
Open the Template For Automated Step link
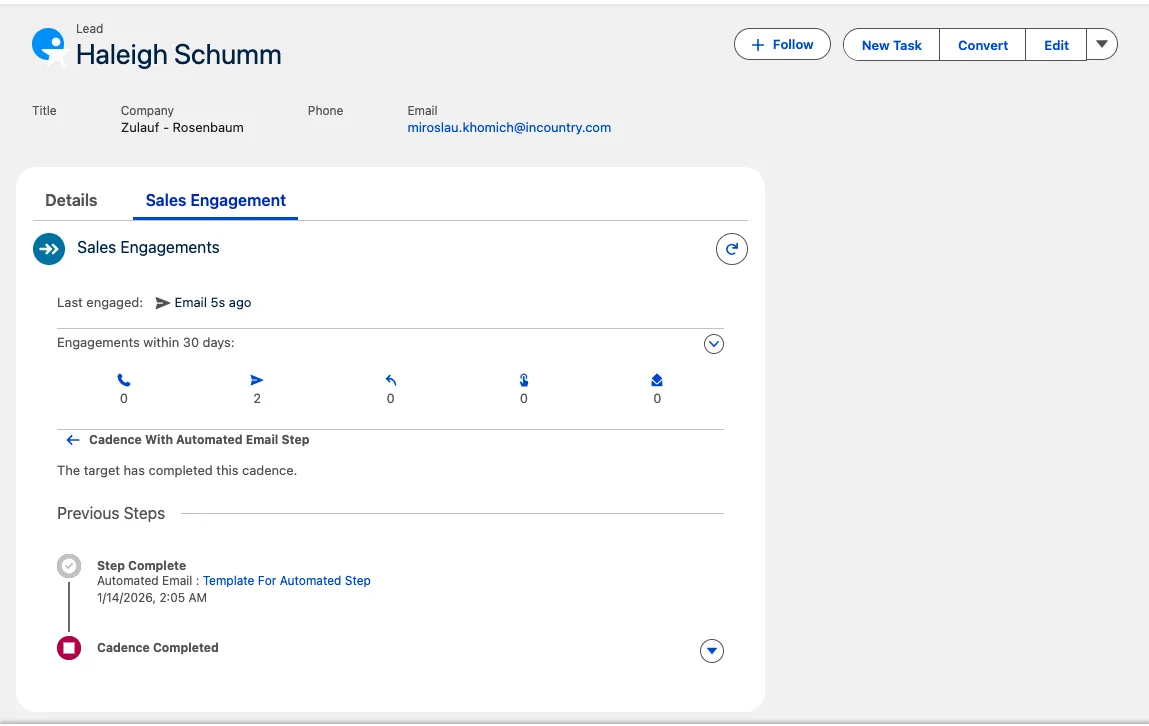tap(286, 581)
